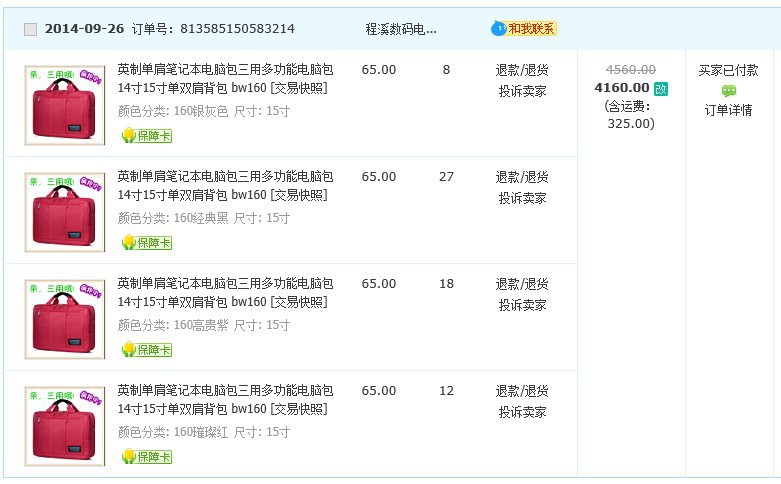Click unit price 65.00 in 160银灰色 row
Screen dimensions: 781x484
coord(379,70)
